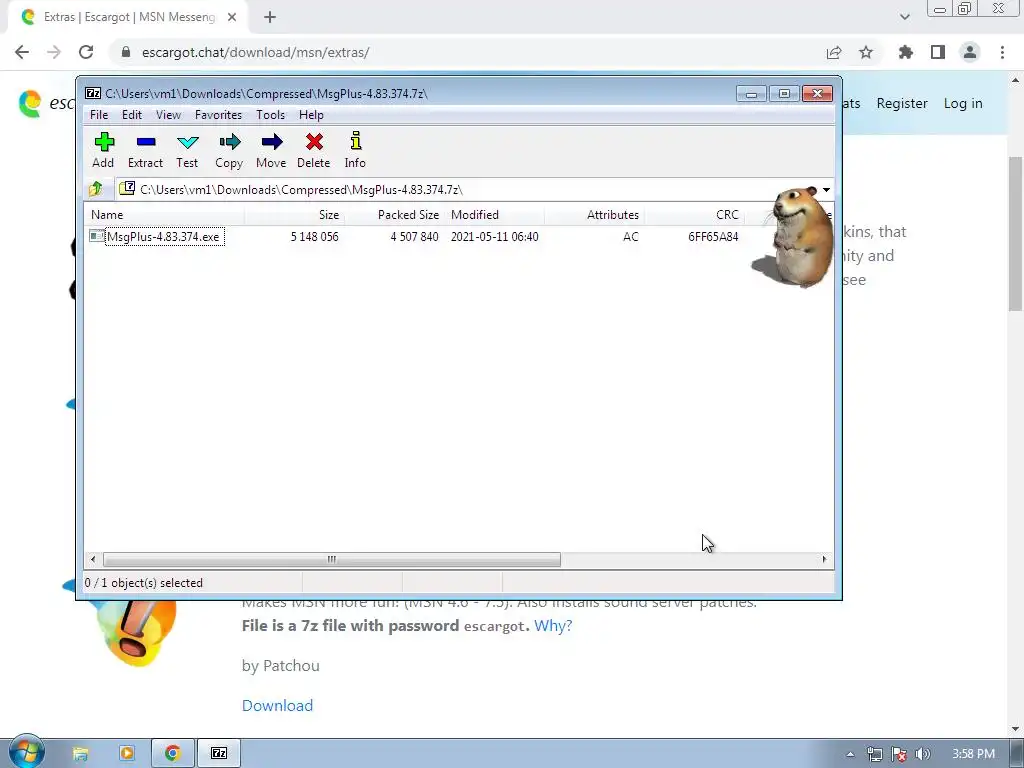This screenshot has height=768, width=1024.
Task: Click the volume speaker tray icon
Action: coord(923,754)
